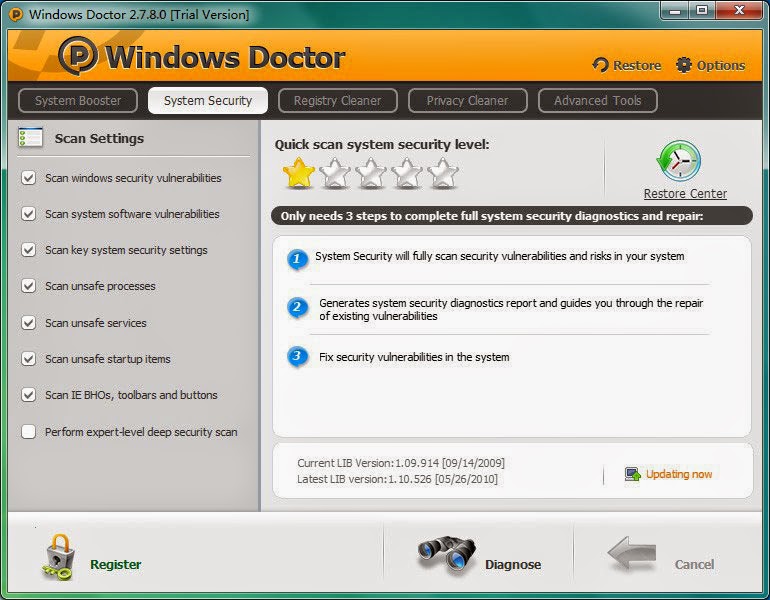Image resolution: width=770 pixels, height=600 pixels.
Task: Click the Options gear icon
Action: tap(684, 65)
